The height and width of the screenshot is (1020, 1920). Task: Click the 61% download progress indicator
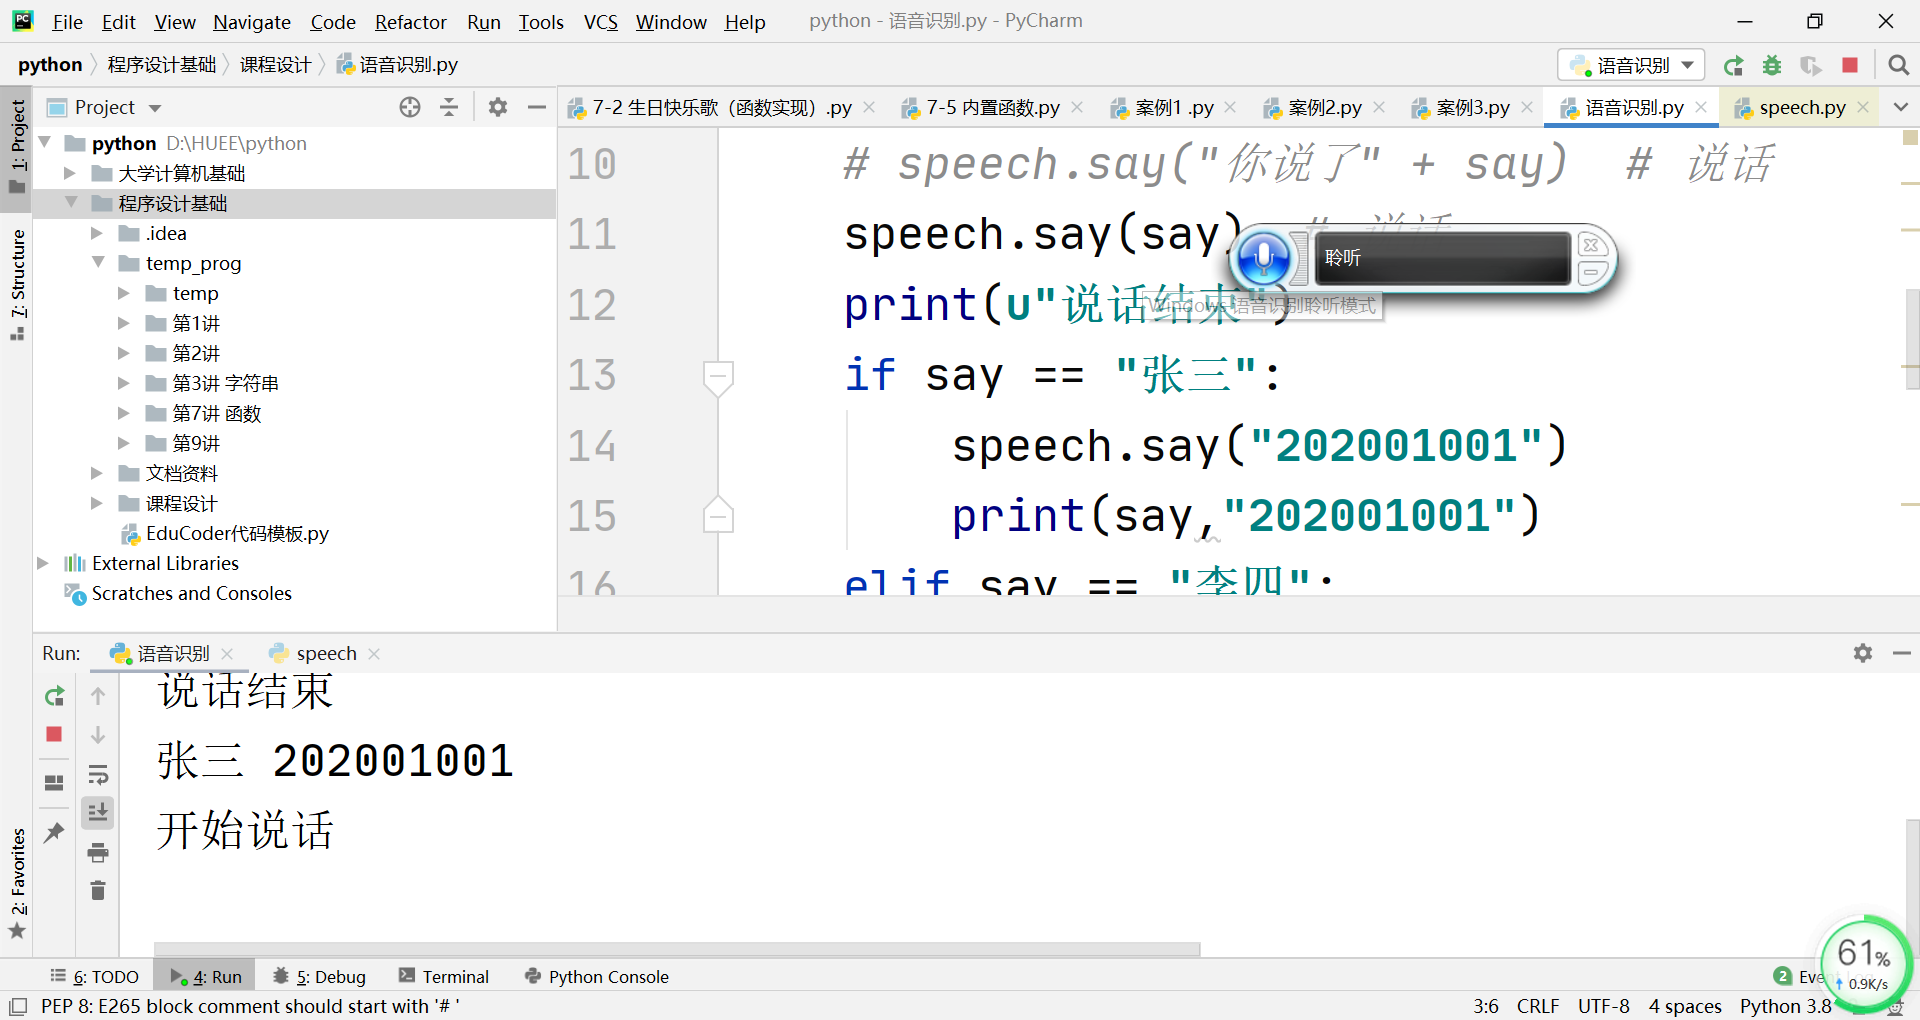pos(1863,960)
